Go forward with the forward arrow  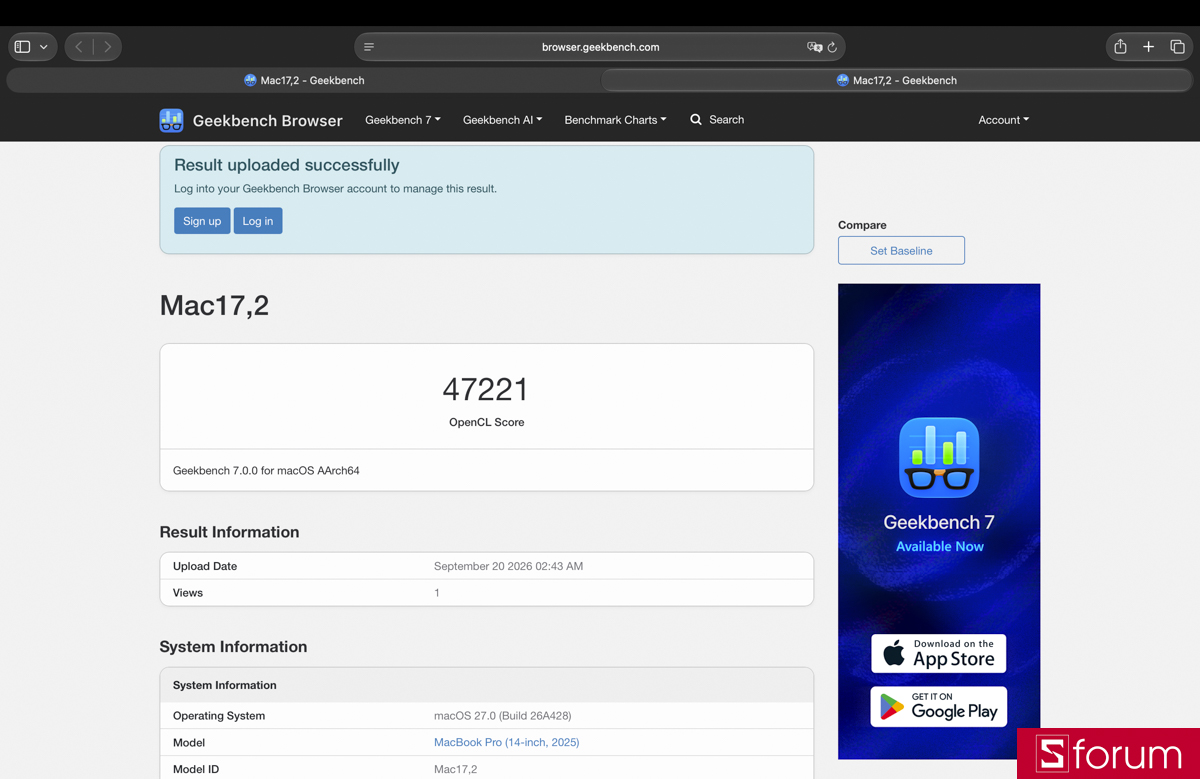click(x=108, y=47)
